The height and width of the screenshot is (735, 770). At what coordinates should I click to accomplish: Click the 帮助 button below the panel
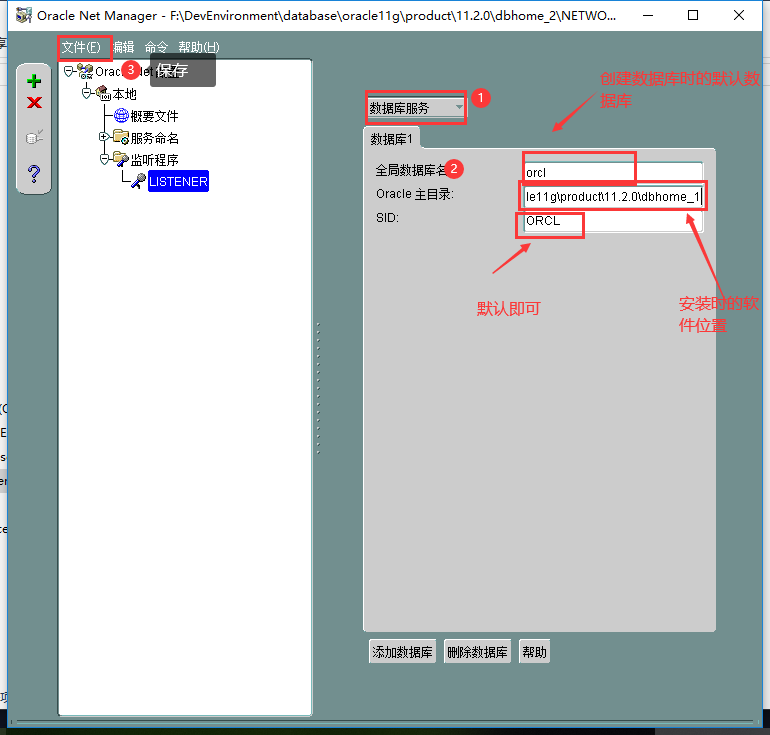534,652
